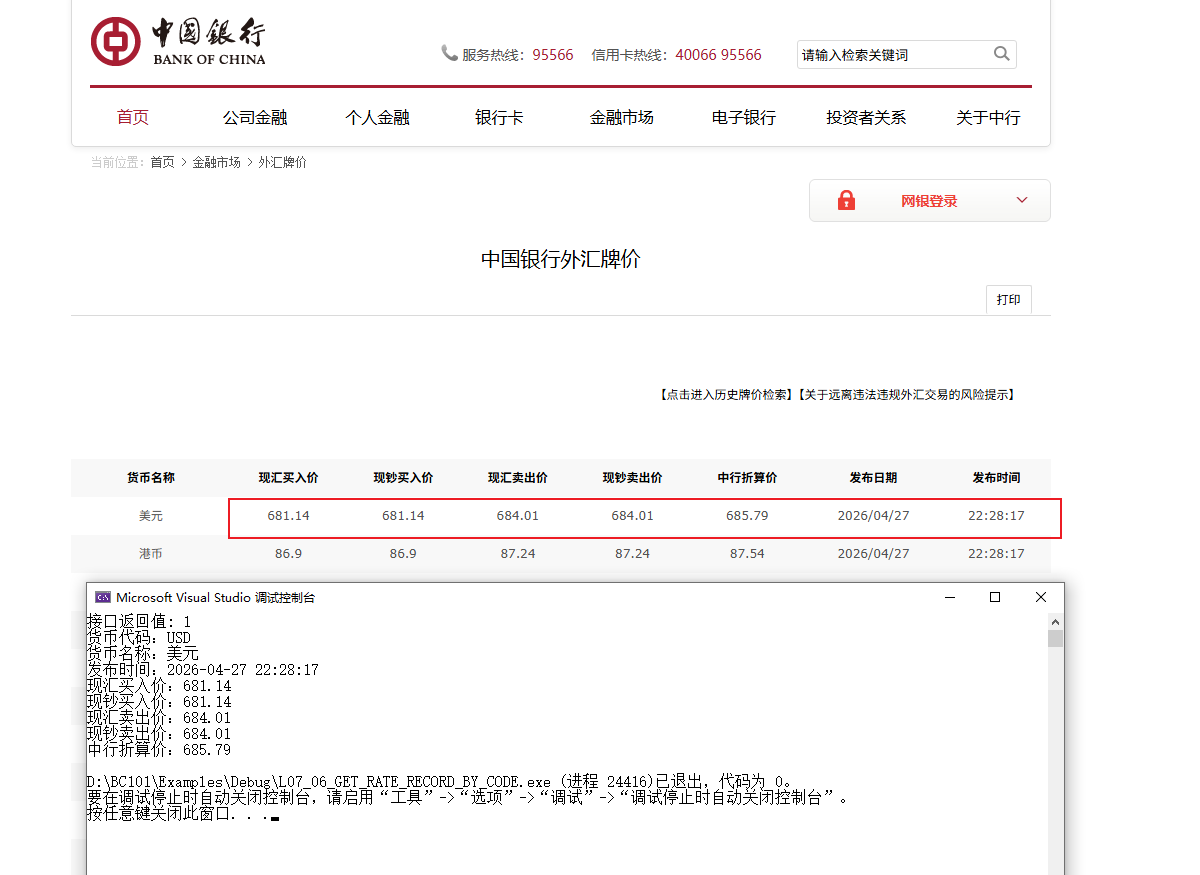This screenshot has width=1200, height=875.
Task: Click the Bank of China logo
Action: click(x=178, y=42)
